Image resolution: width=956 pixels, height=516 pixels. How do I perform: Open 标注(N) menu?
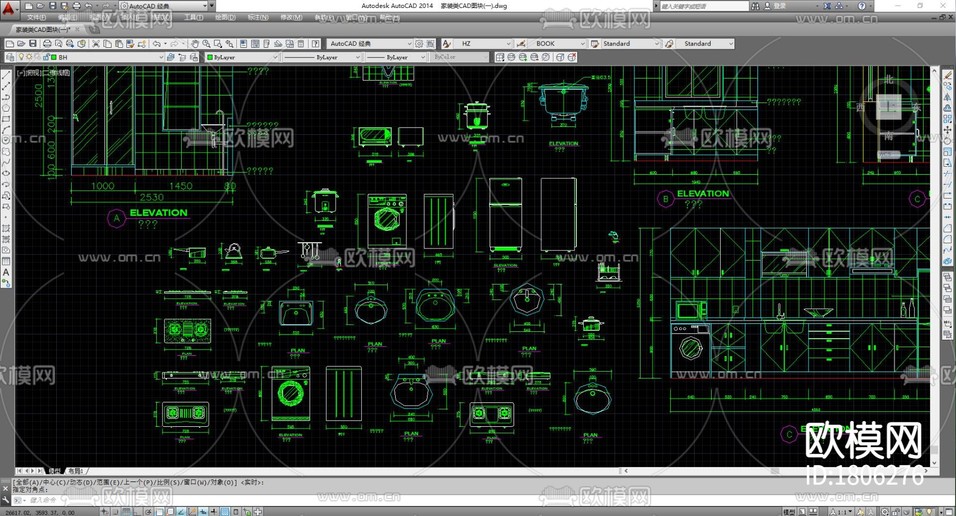tap(258, 17)
